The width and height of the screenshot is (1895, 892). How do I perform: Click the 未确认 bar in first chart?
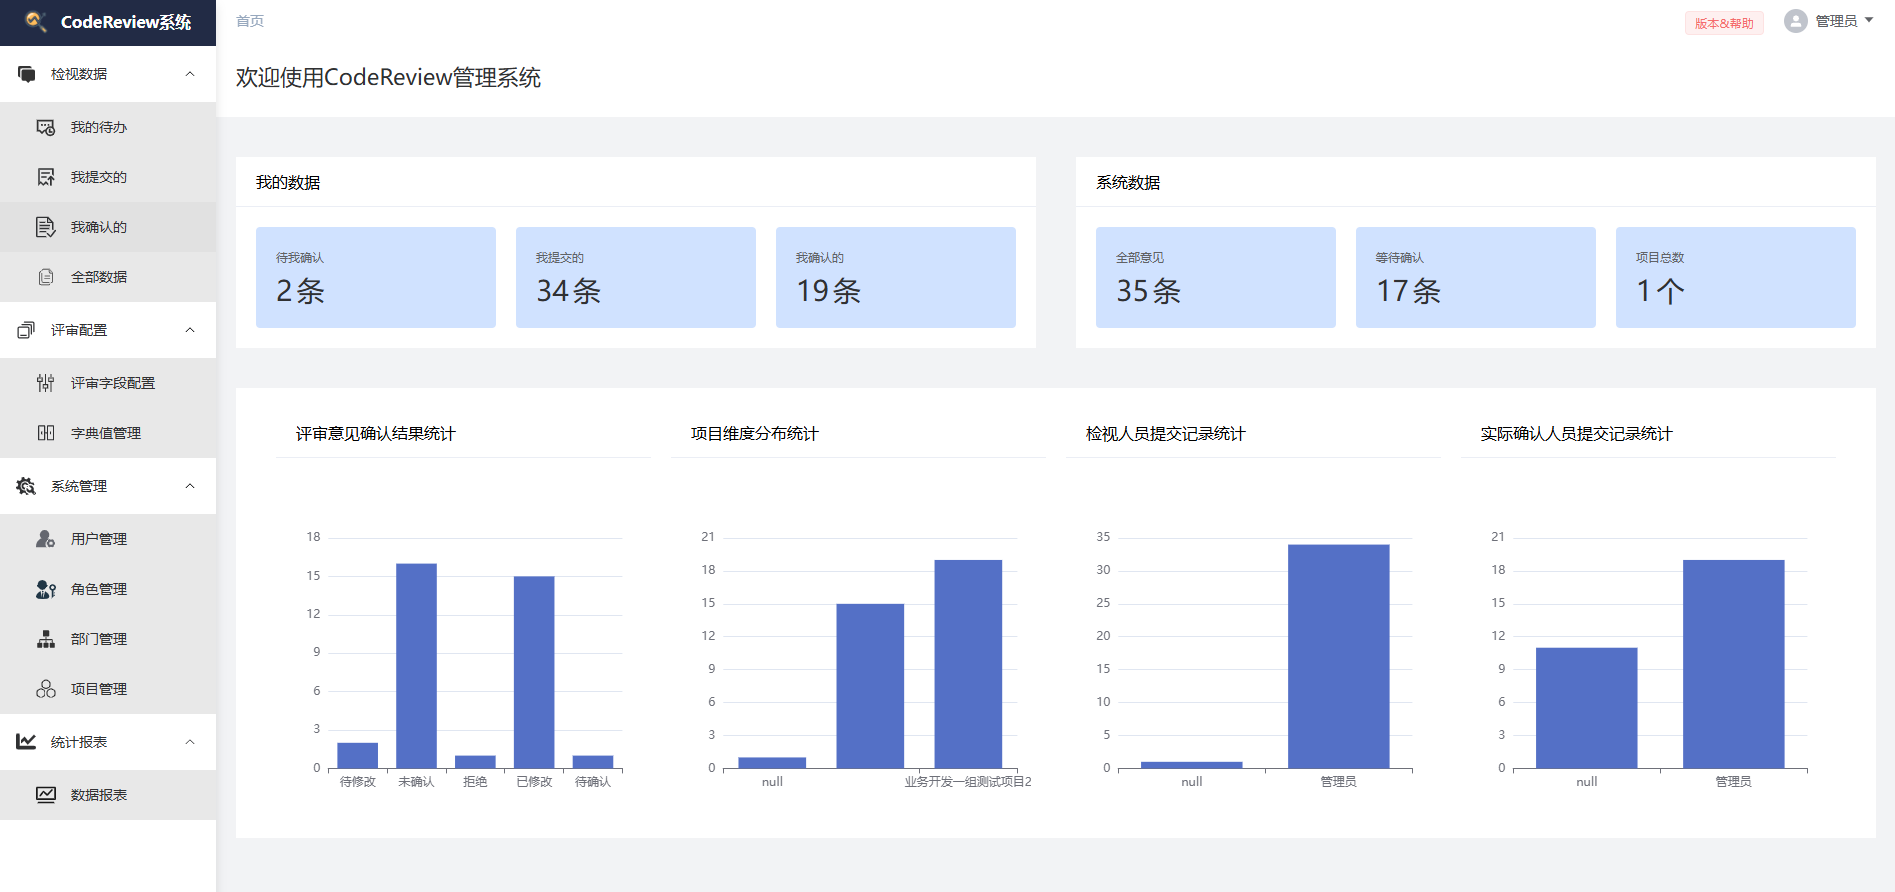pyautogui.click(x=416, y=665)
